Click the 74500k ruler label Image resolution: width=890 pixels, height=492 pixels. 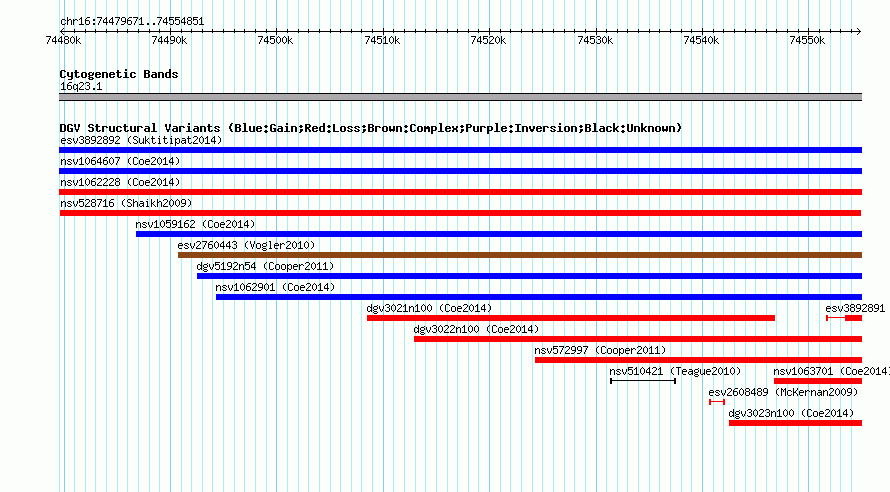coord(275,40)
